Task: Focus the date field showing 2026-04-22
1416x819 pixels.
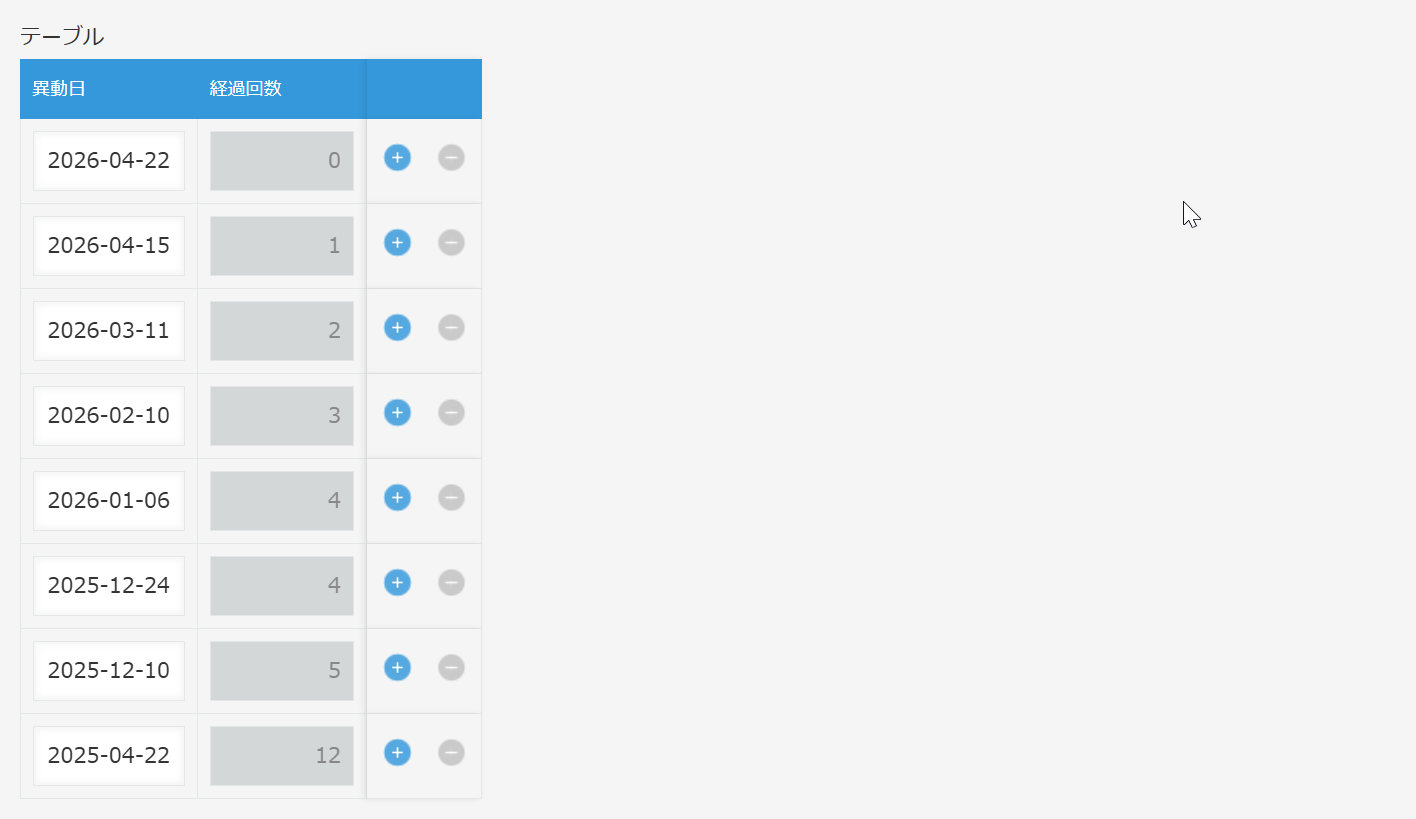Action: 109,161
